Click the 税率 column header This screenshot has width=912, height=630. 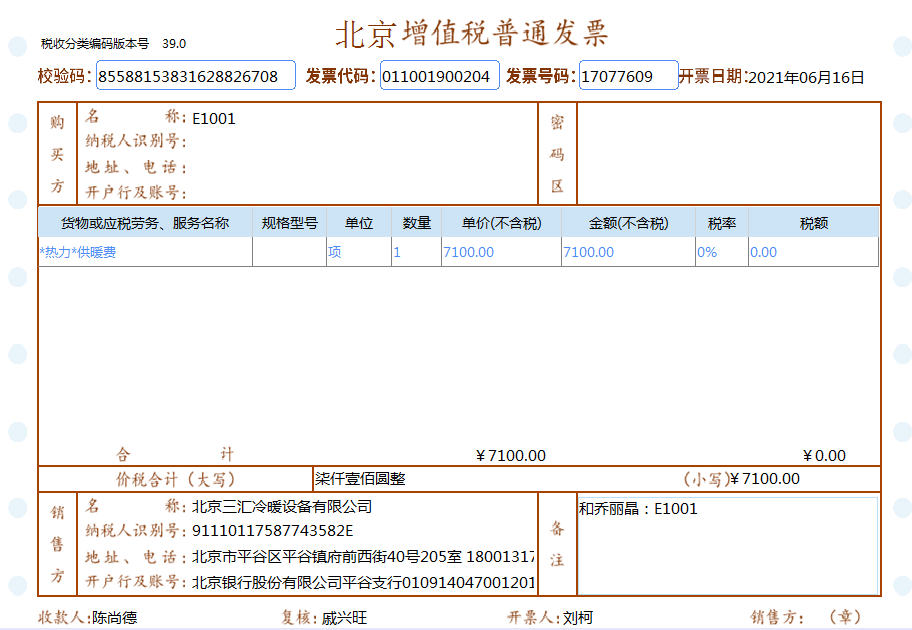point(722,223)
